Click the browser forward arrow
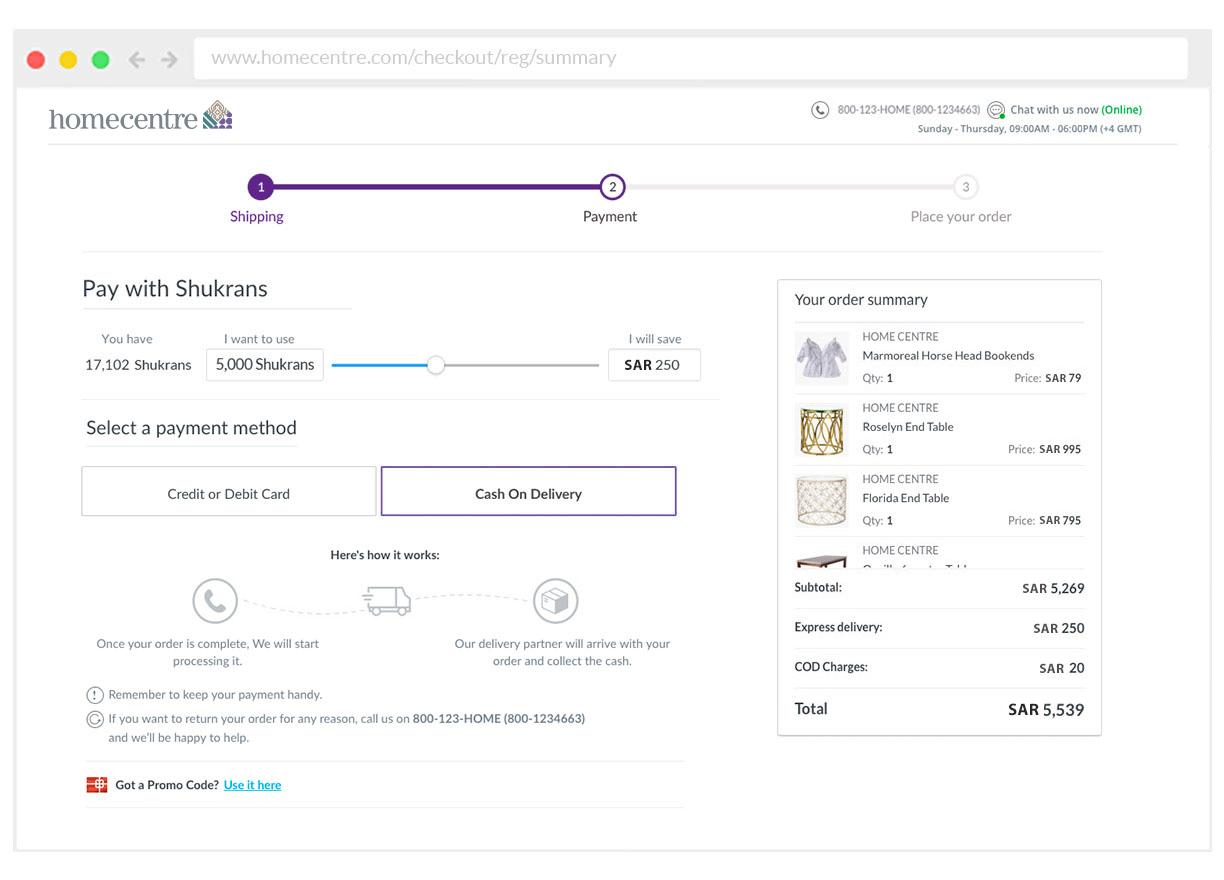1224x880 pixels. coord(170,60)
